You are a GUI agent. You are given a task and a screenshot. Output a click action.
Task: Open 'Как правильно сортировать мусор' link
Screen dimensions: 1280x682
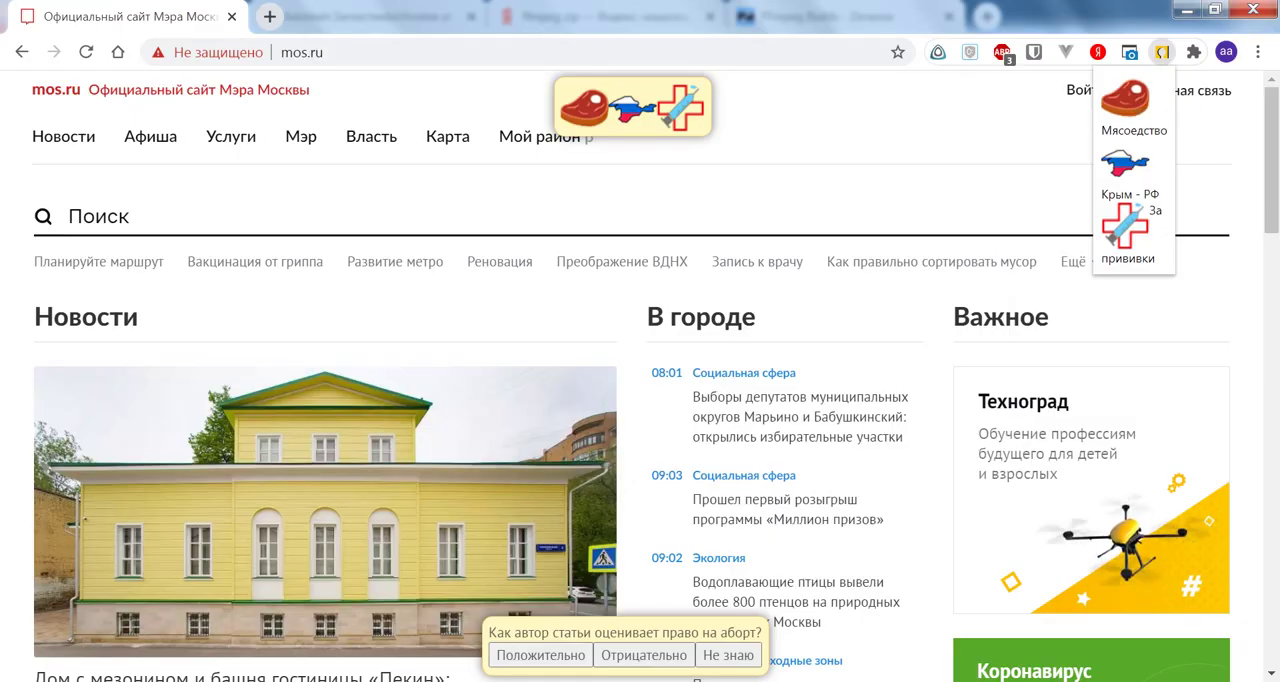932,262
